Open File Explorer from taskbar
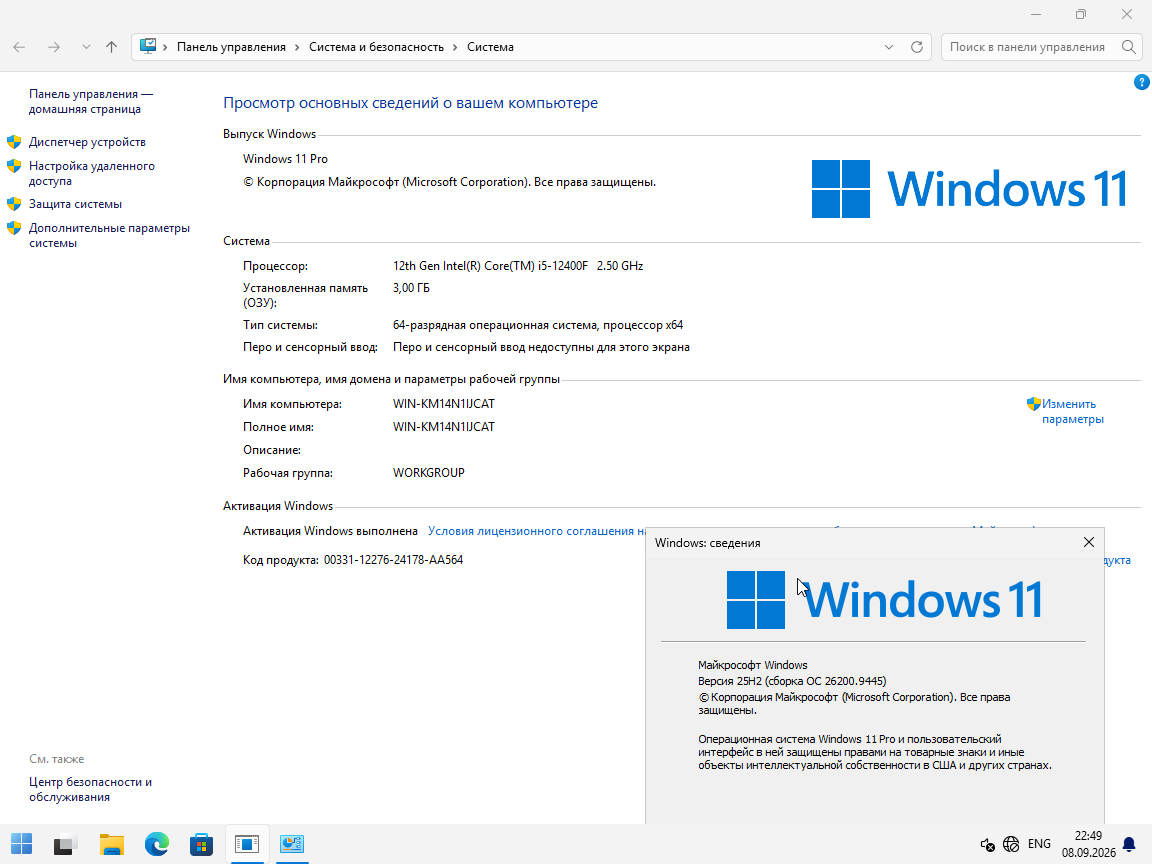This screenshot has width=1152, height=864. 112,844
